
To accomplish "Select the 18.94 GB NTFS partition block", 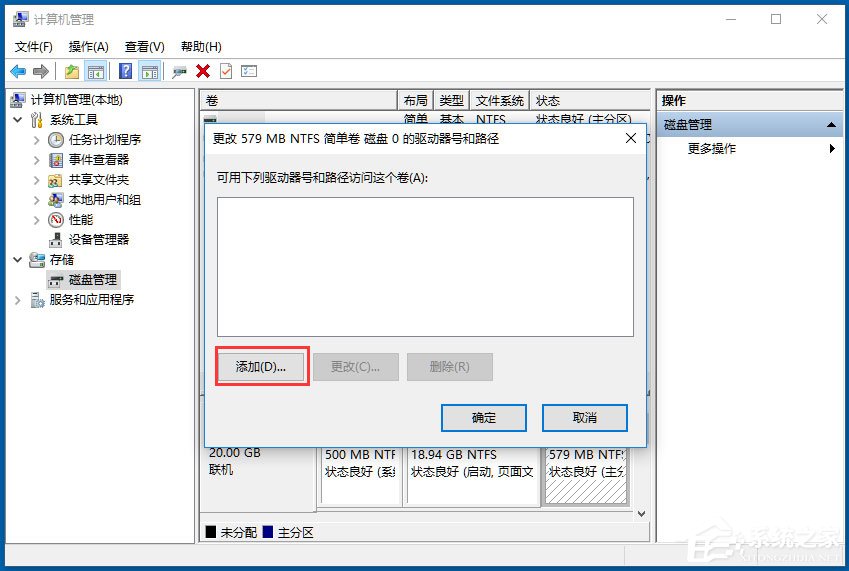I will [x=472, y=476].
